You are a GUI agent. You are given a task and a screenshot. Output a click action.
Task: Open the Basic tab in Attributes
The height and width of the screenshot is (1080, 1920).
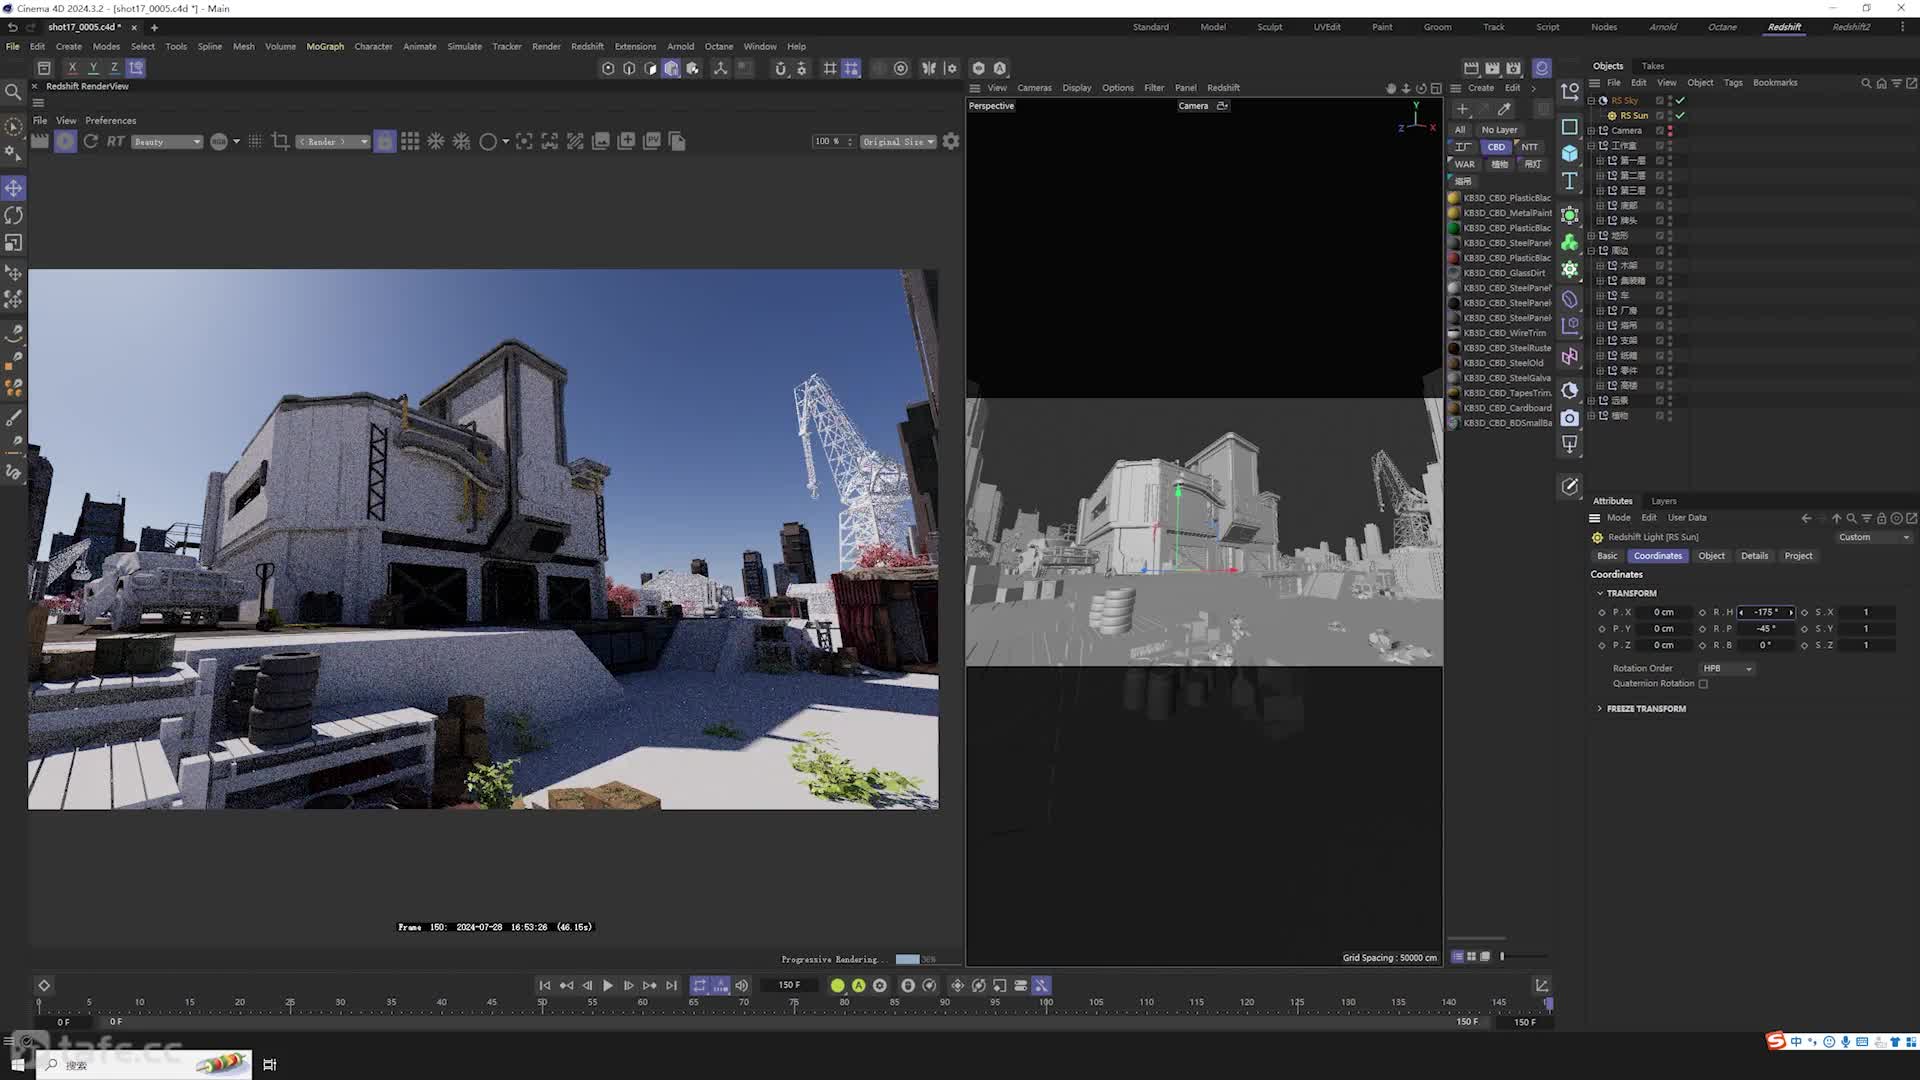coord(1607,556)
